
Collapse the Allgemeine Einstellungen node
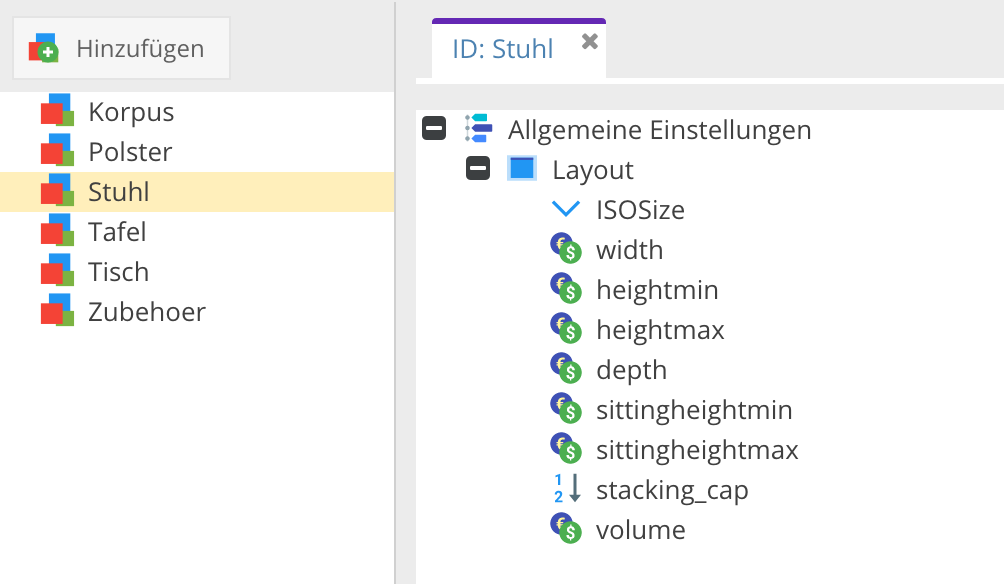[x=434, y=129]
